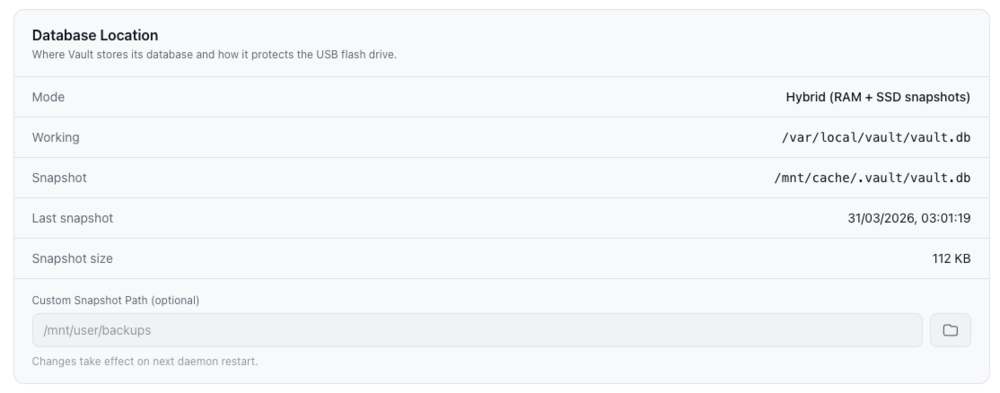Screen dimensions: 1000x393
Task: Select the Vault storage description text
Action: pyautogui.click(x=214, y=55)
